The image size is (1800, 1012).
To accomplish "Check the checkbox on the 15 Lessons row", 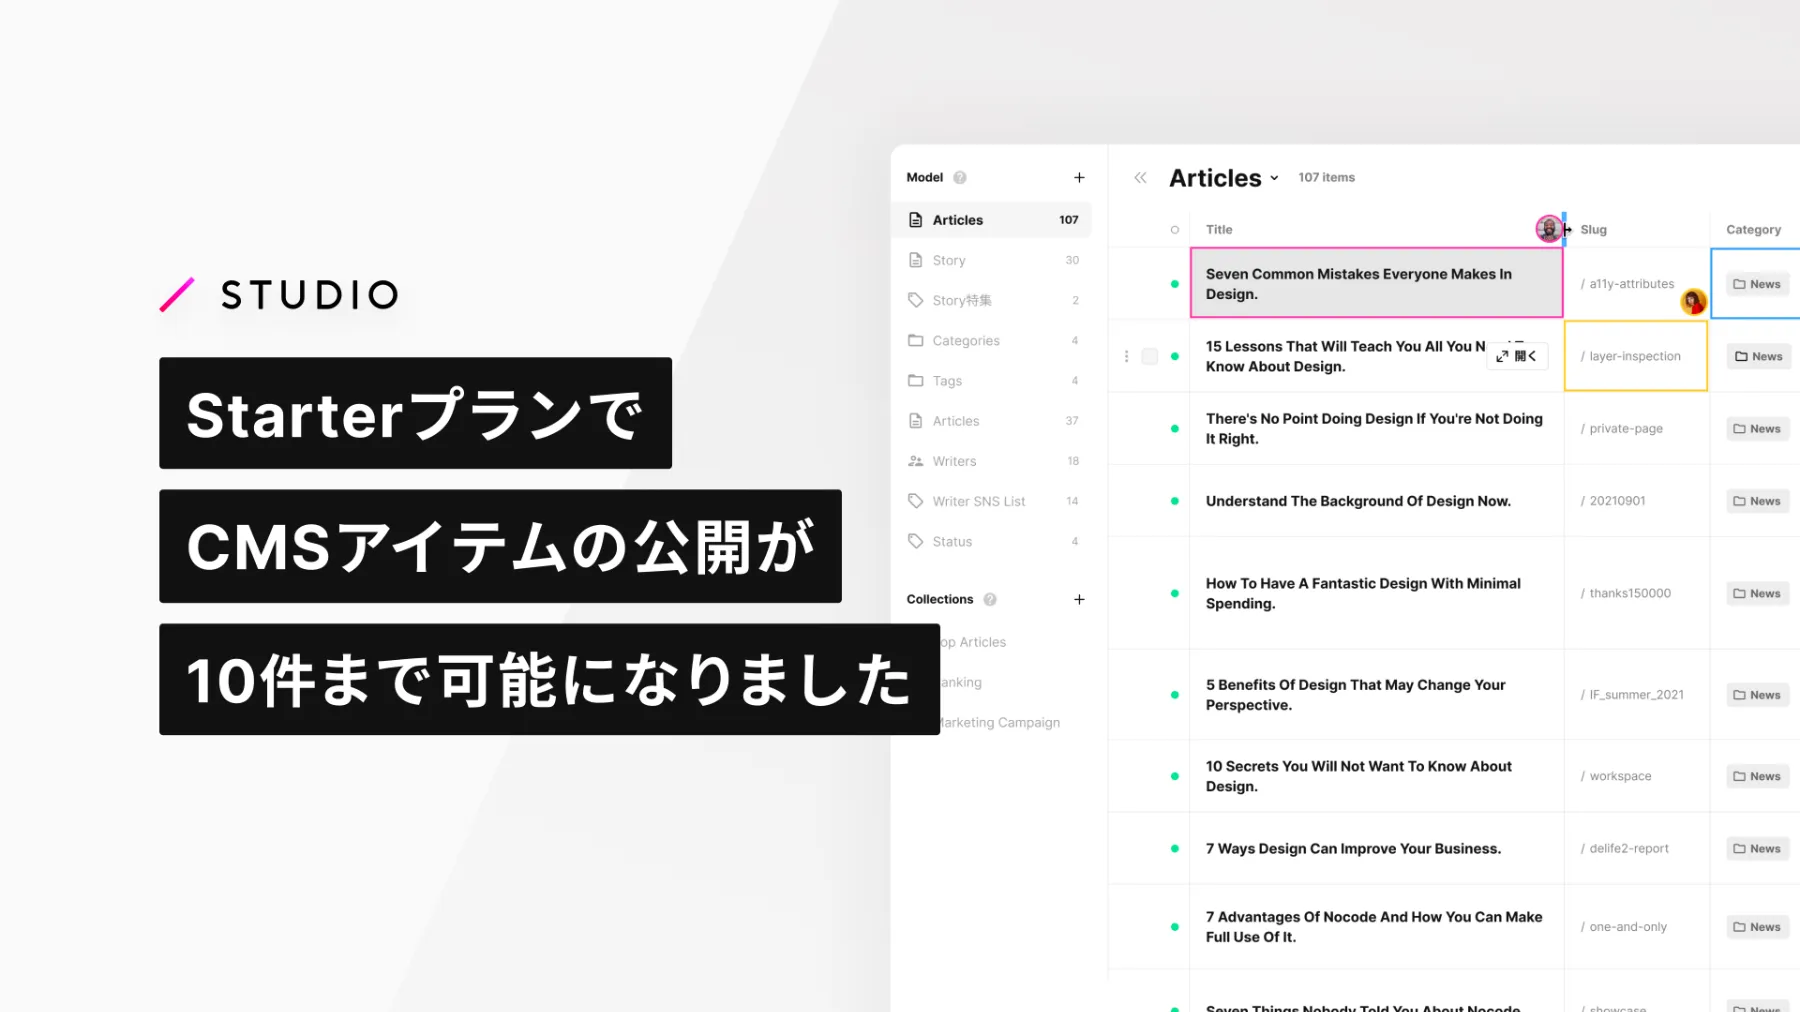I will pos(1150,357).
